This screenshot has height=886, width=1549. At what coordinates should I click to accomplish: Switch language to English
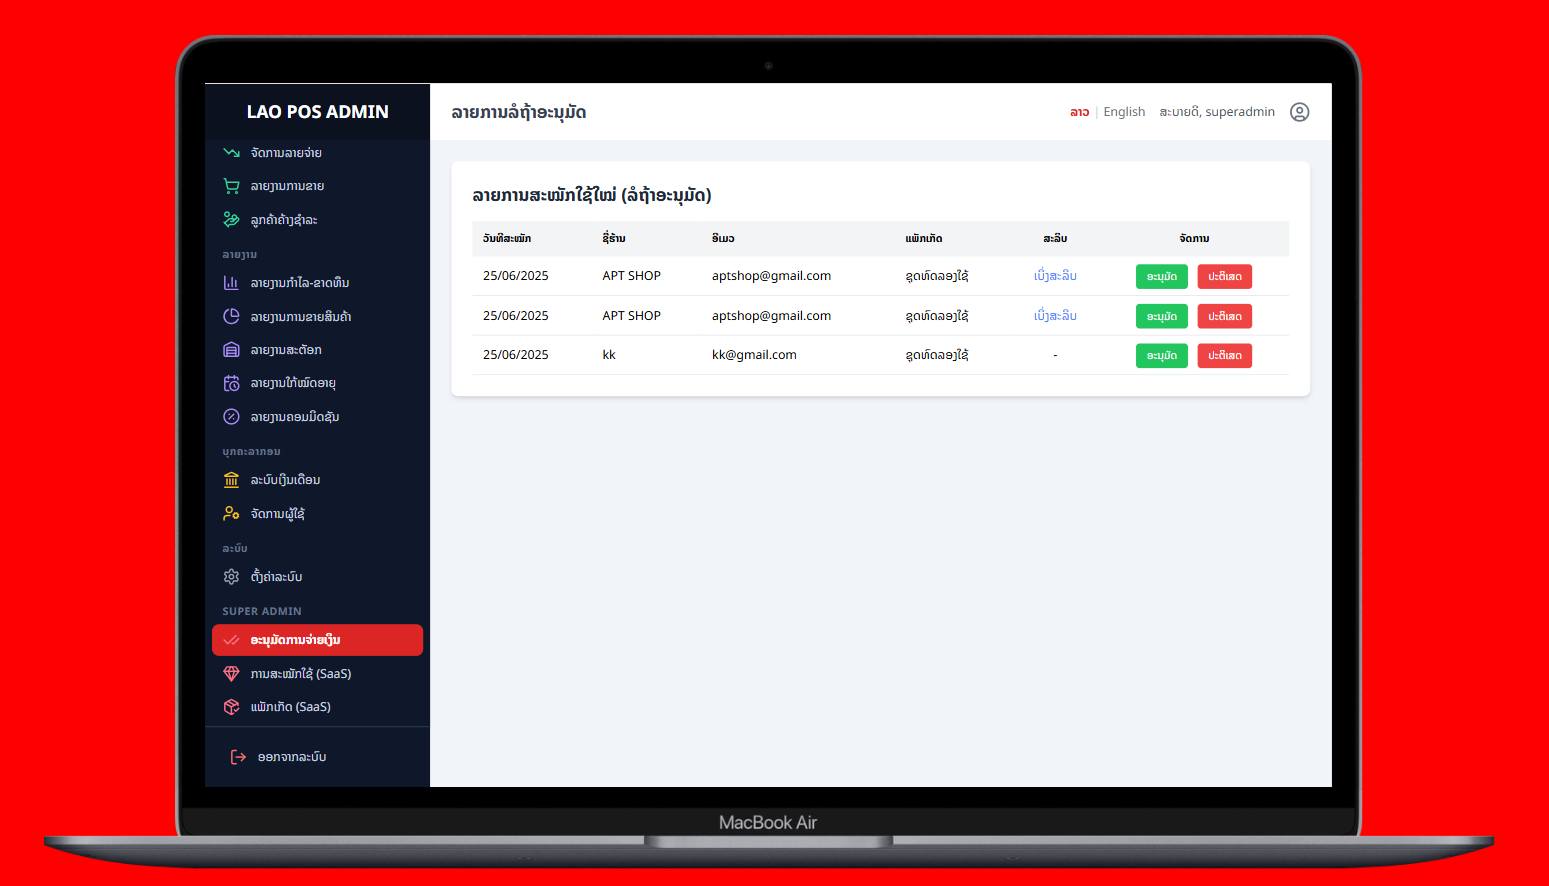click(x=1124, y=112)
